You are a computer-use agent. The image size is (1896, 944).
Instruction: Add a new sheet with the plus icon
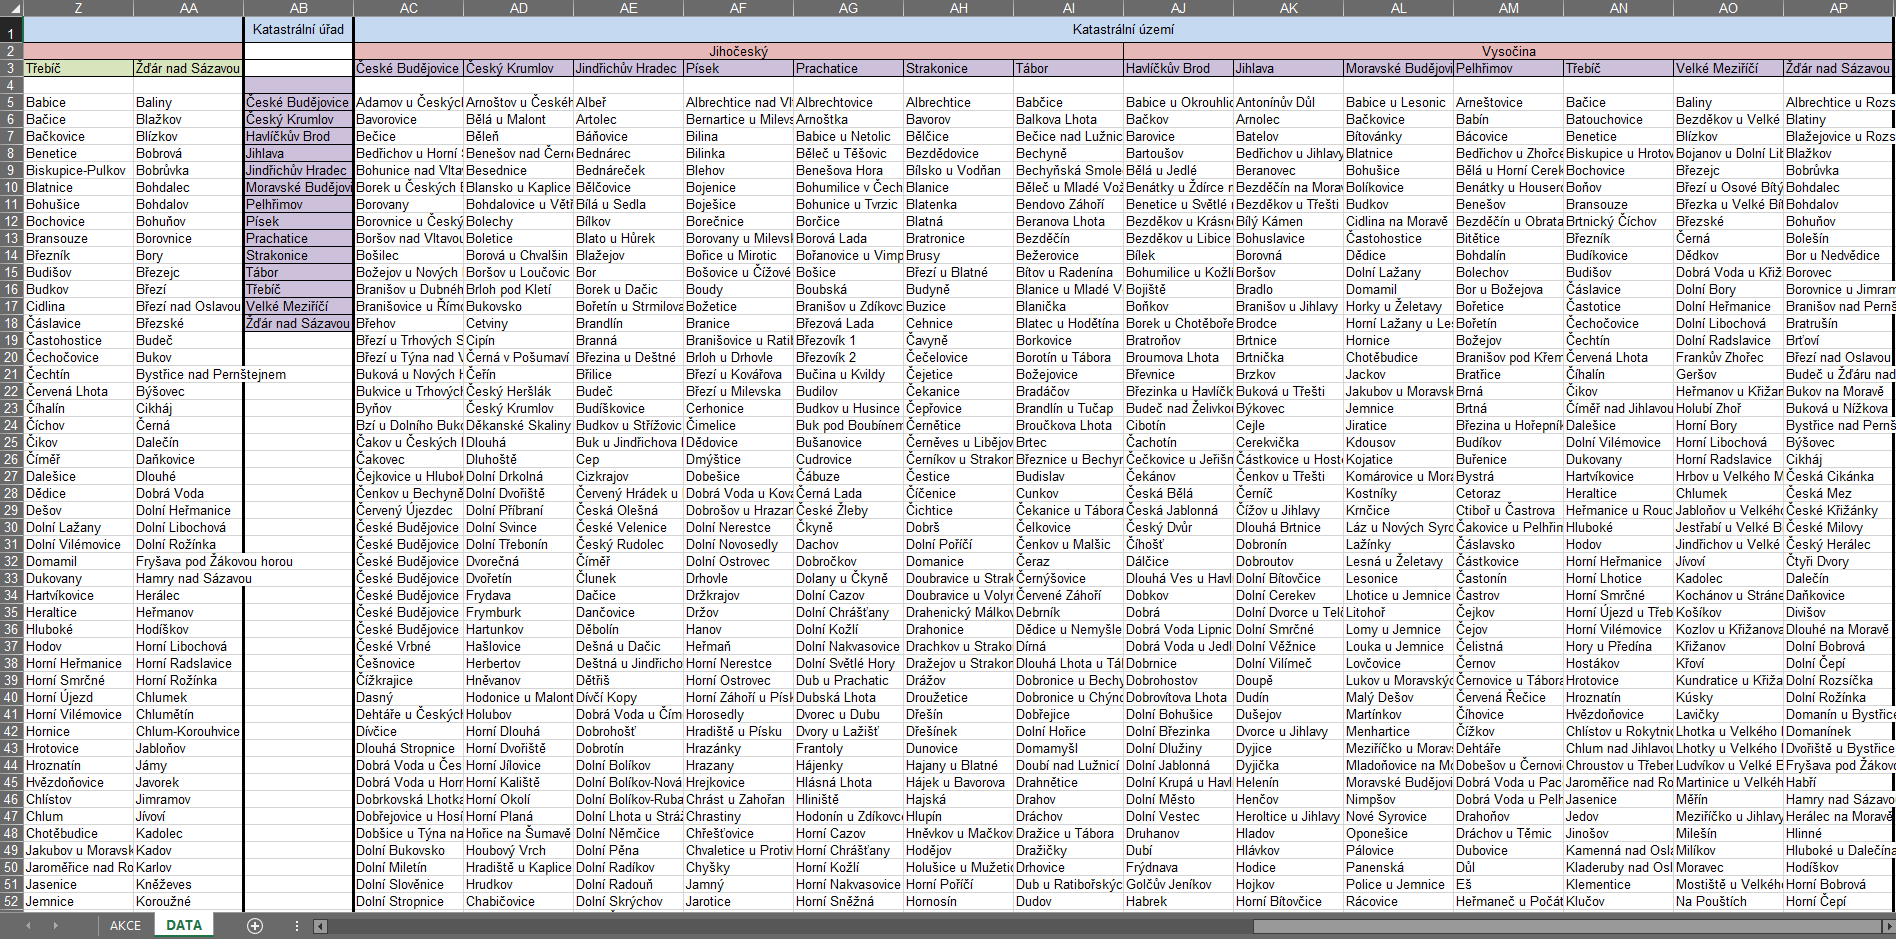pyautogui.click(x=255, y=926)
